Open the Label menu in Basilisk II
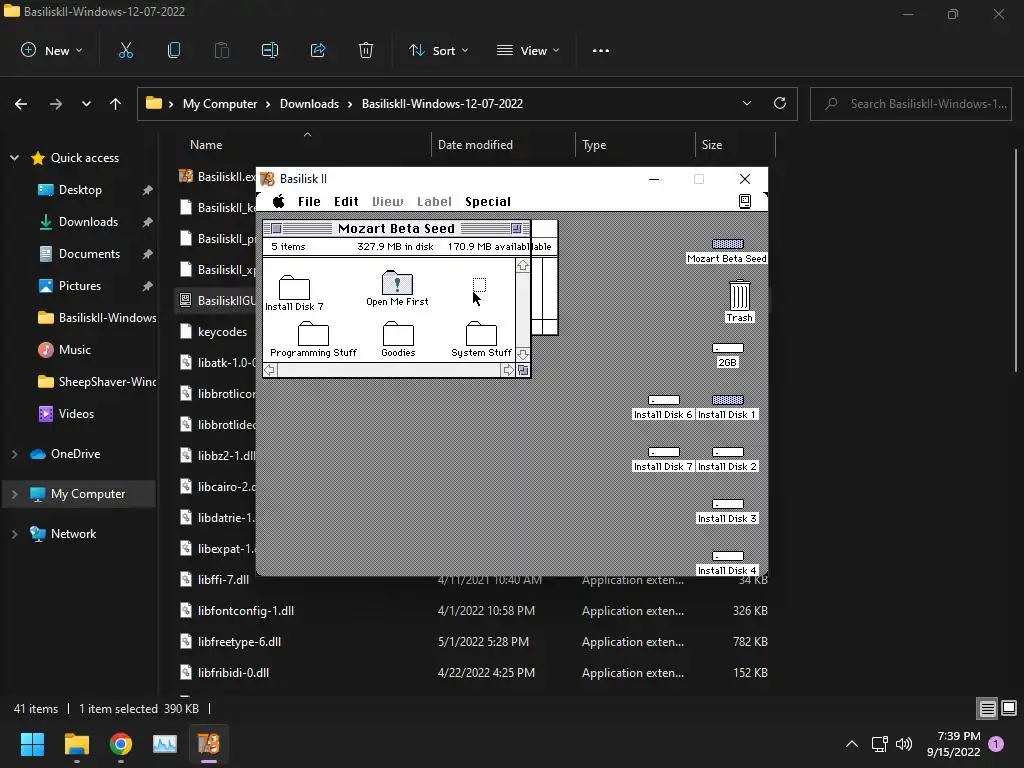 [434, 202]
